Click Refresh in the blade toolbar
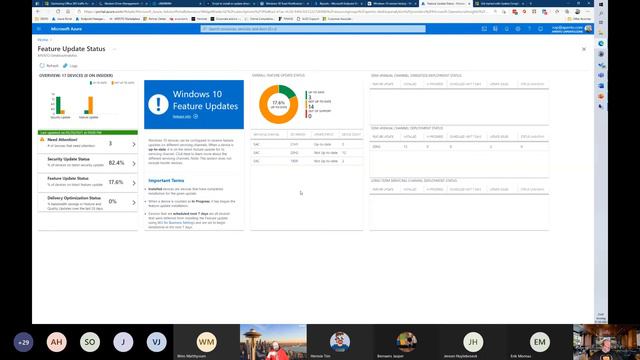 tap(49, 66)
